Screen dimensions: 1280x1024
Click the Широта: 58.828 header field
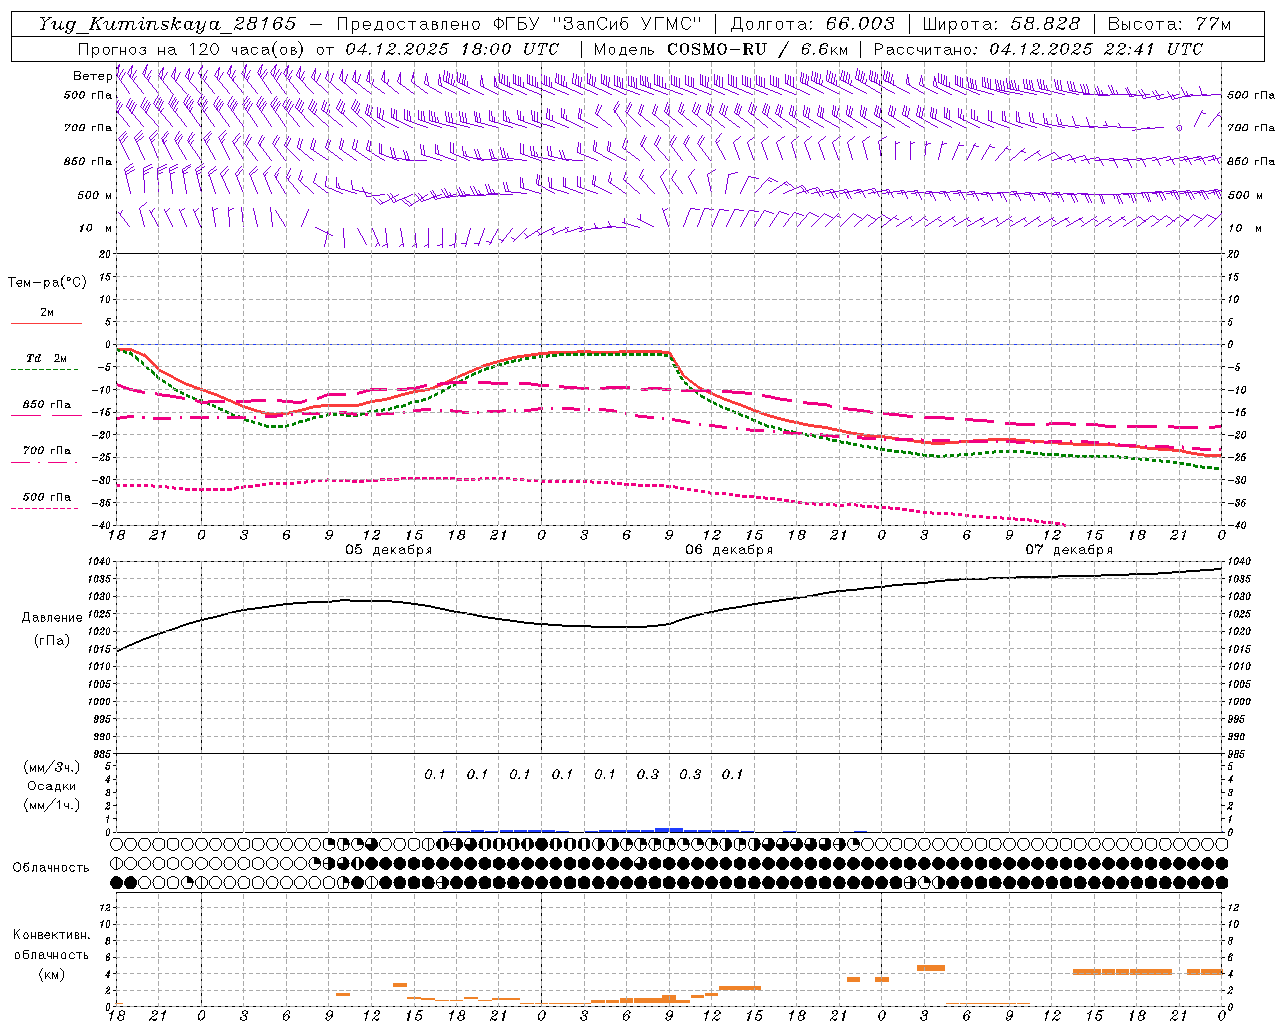[1001, 24]
